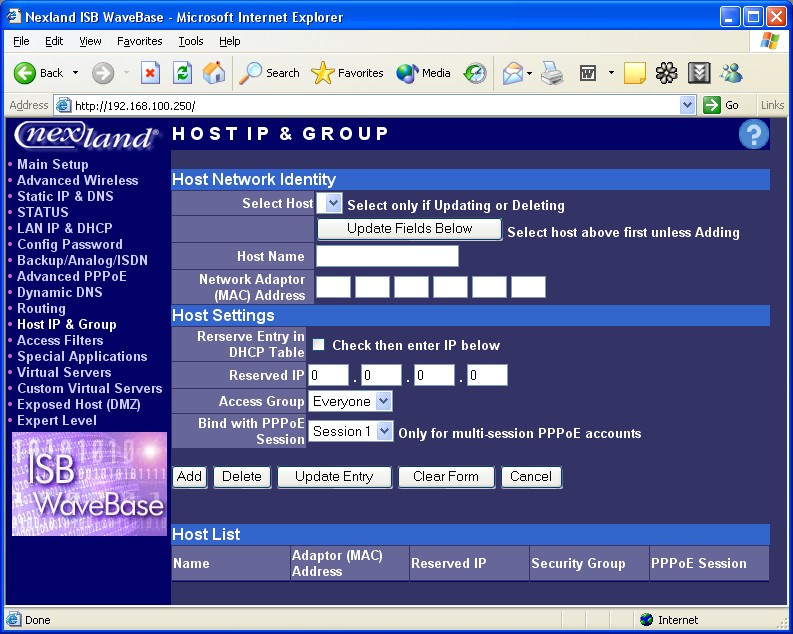Open the Favorites star panel
This screenshot has width=793, height=634.
323,73
